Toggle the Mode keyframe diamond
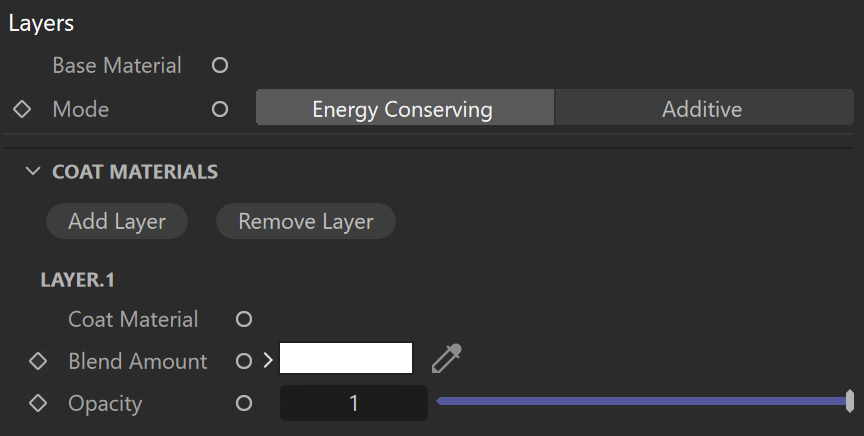The height and width of the screenshot is (436, 864). (22, 109)
